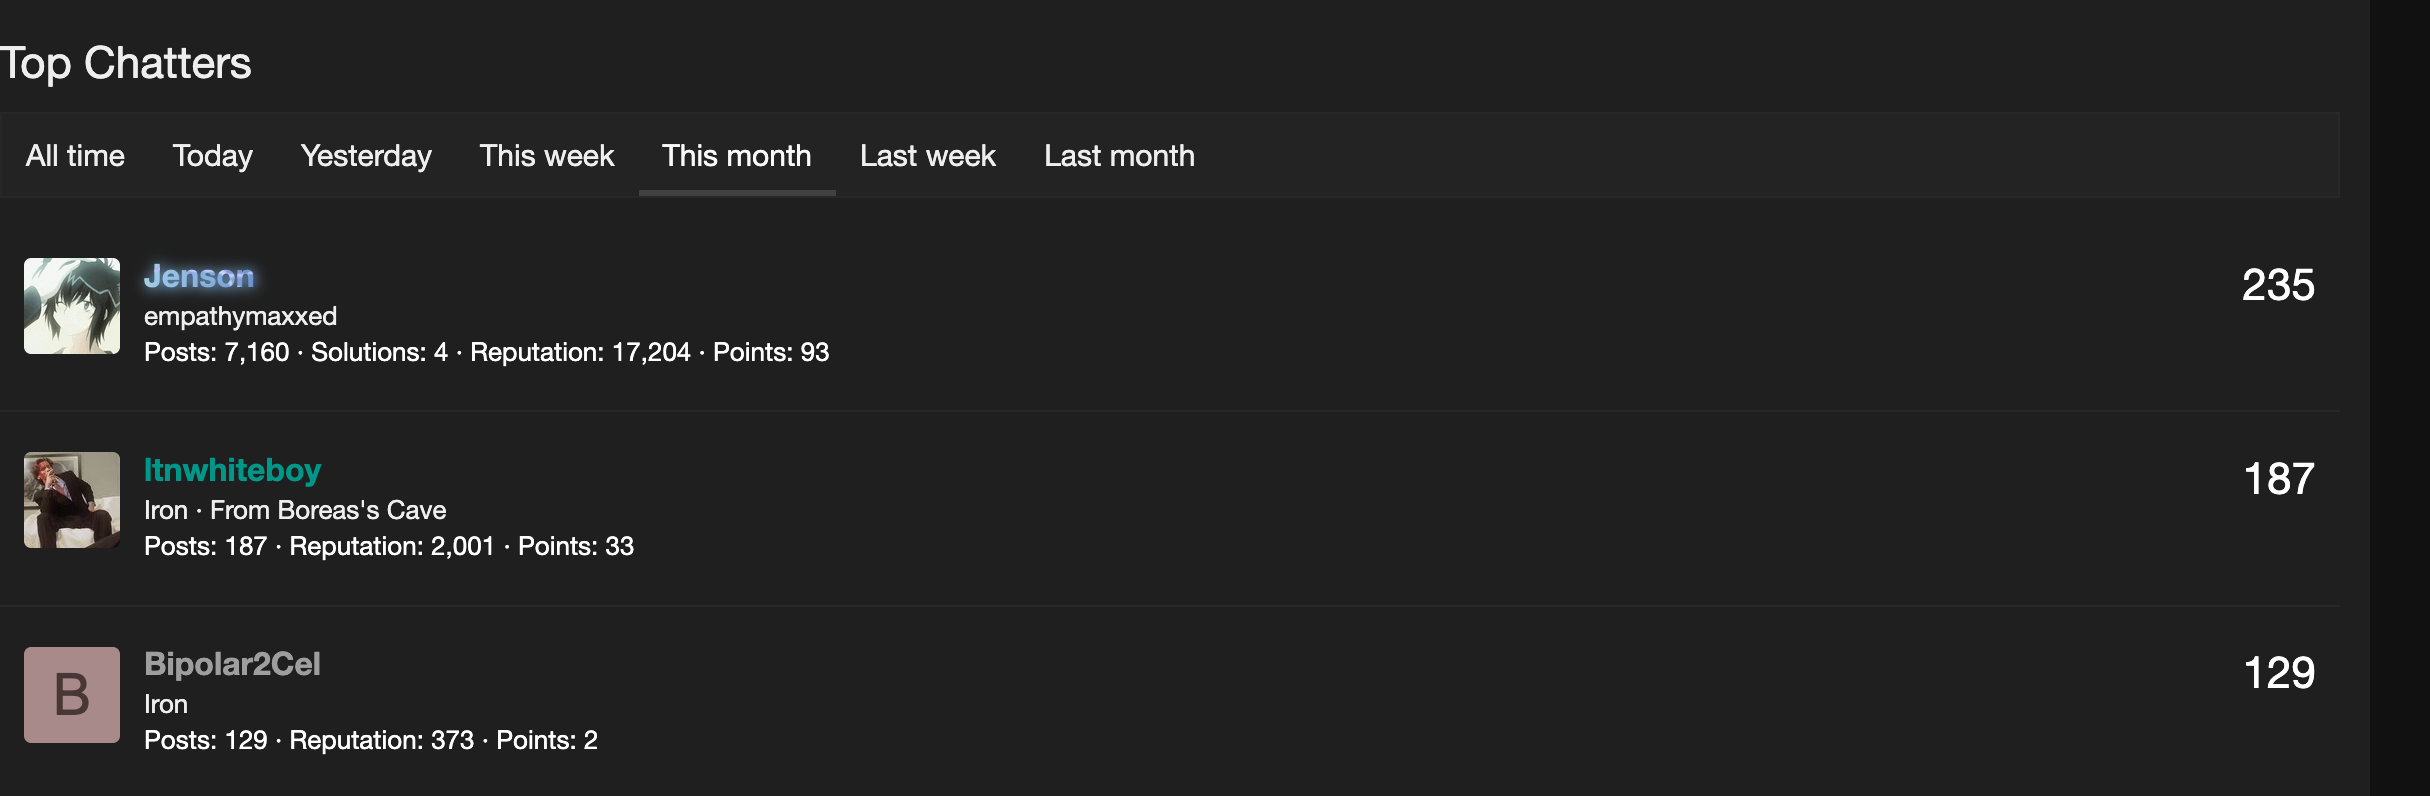Click the Top Chatters heading
2430x796 pixels.
tap(125, 63)
